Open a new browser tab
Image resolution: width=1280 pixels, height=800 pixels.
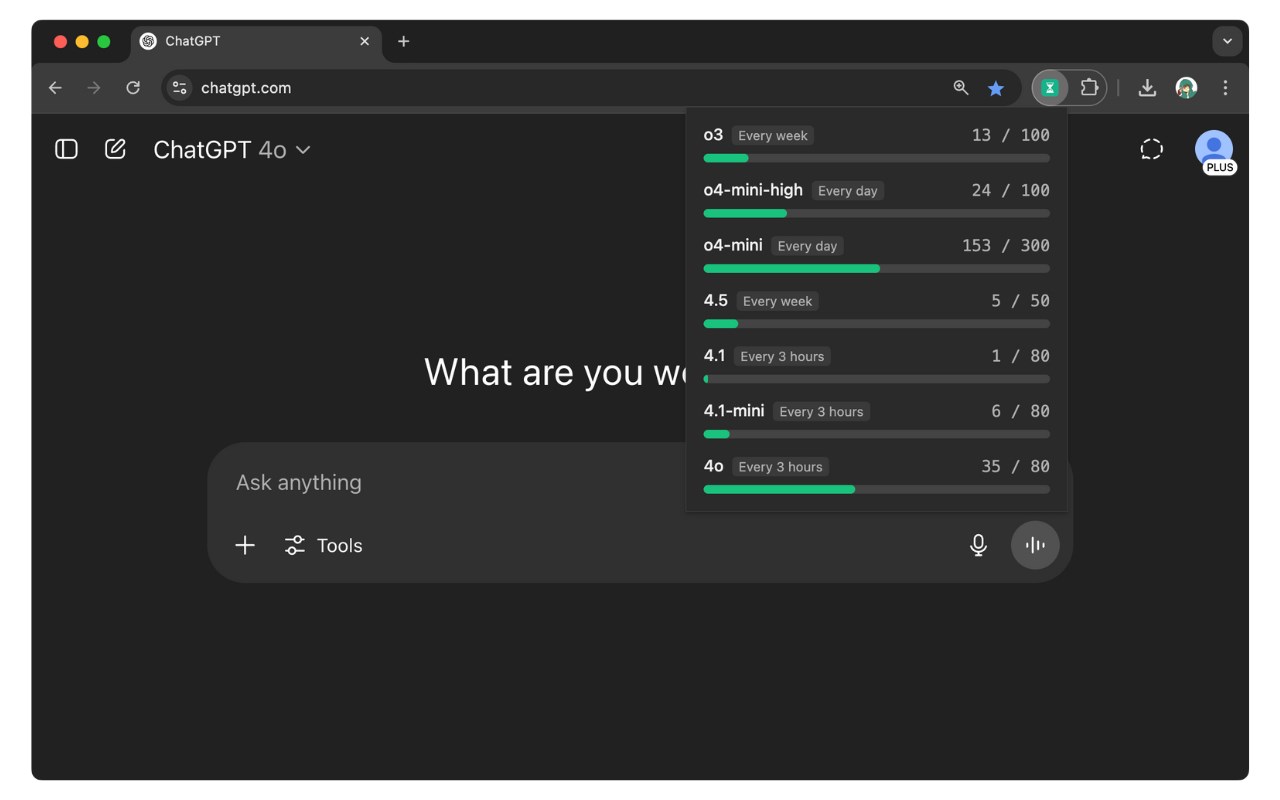[x=403, y=41]
